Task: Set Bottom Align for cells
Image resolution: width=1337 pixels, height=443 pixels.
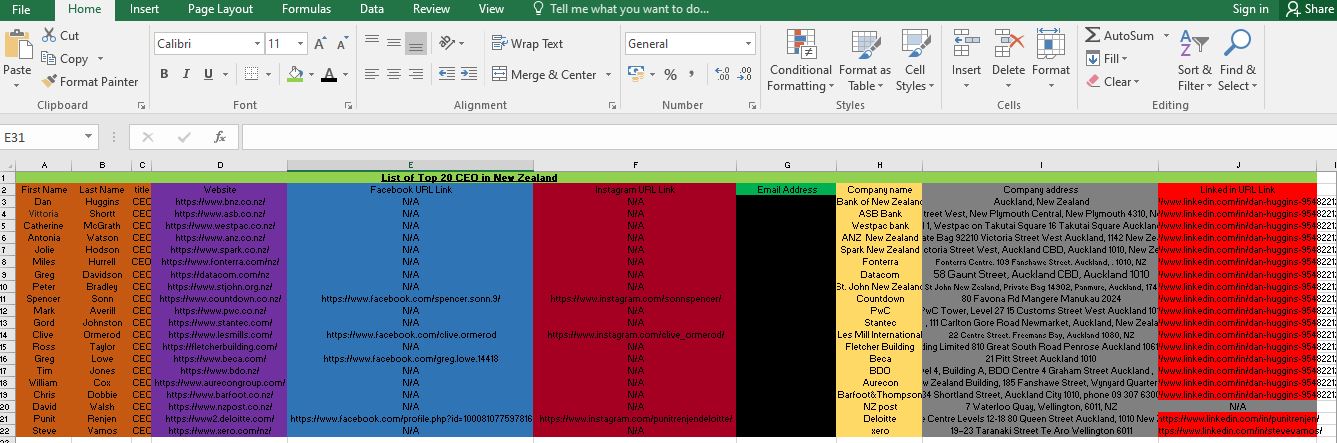Action: (416, 44)
